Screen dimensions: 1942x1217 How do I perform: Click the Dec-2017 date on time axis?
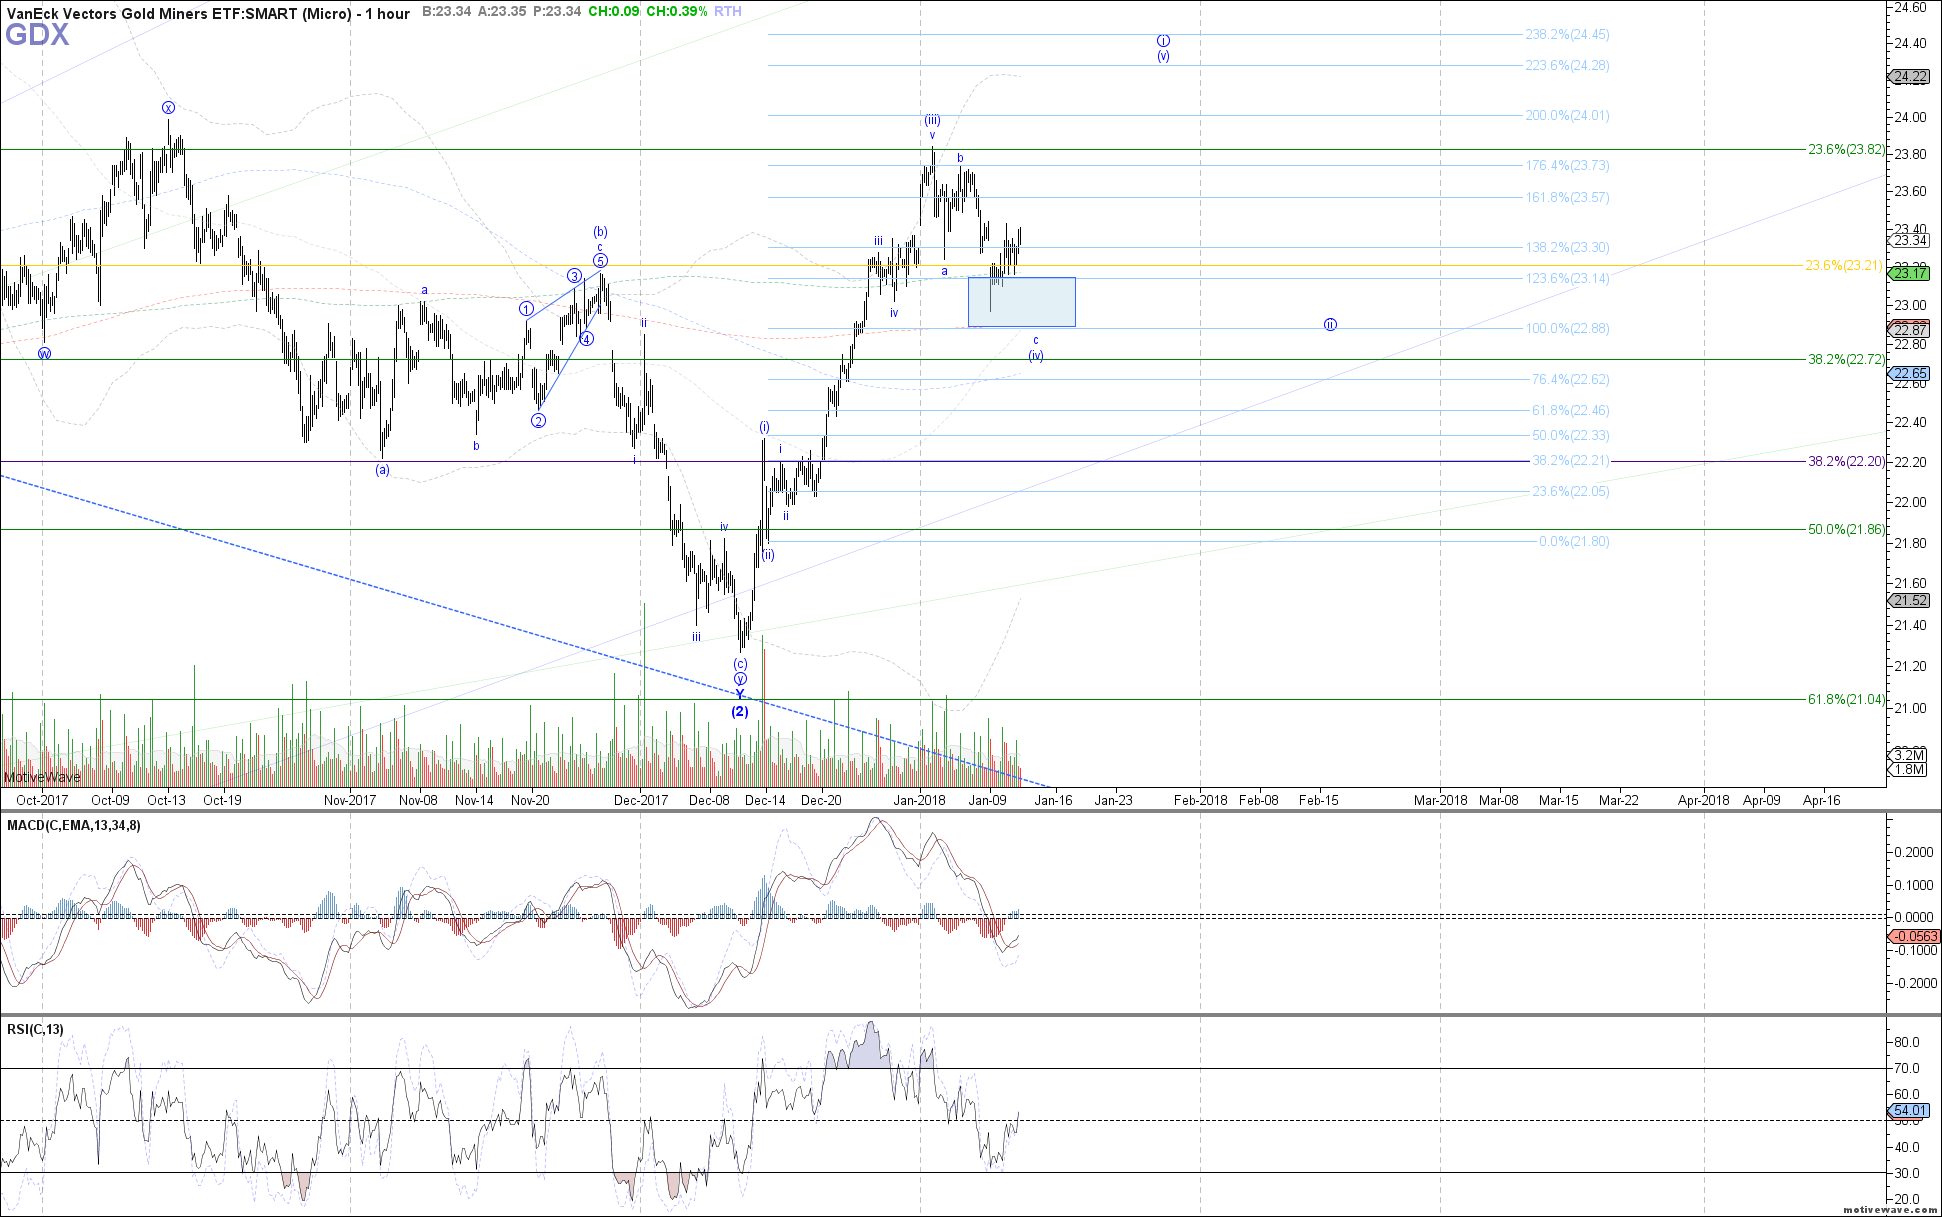click(x=641, y=800)
